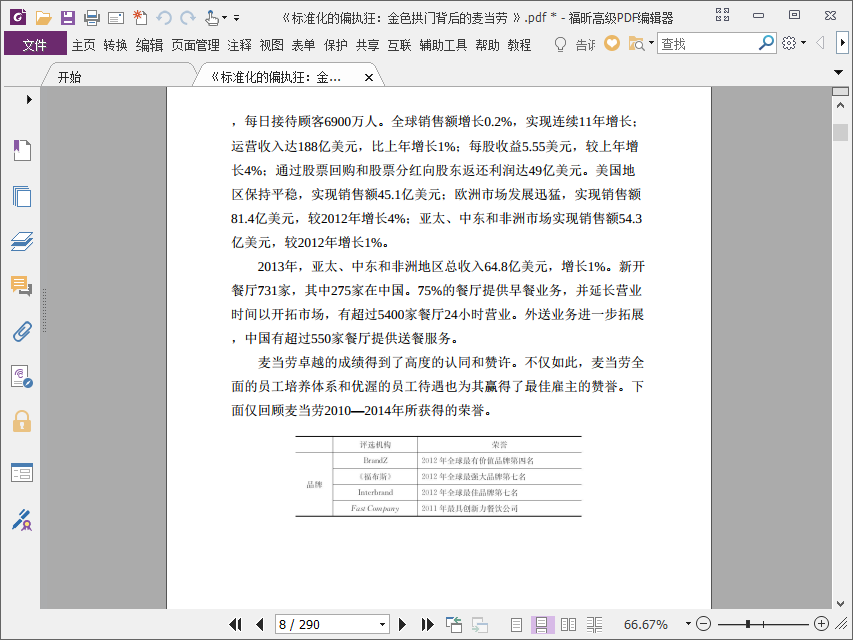Open the hand tool dropdown arrow
Viewport: 853px width, 640px height.
pyautogui.click(x=225, y=18)
